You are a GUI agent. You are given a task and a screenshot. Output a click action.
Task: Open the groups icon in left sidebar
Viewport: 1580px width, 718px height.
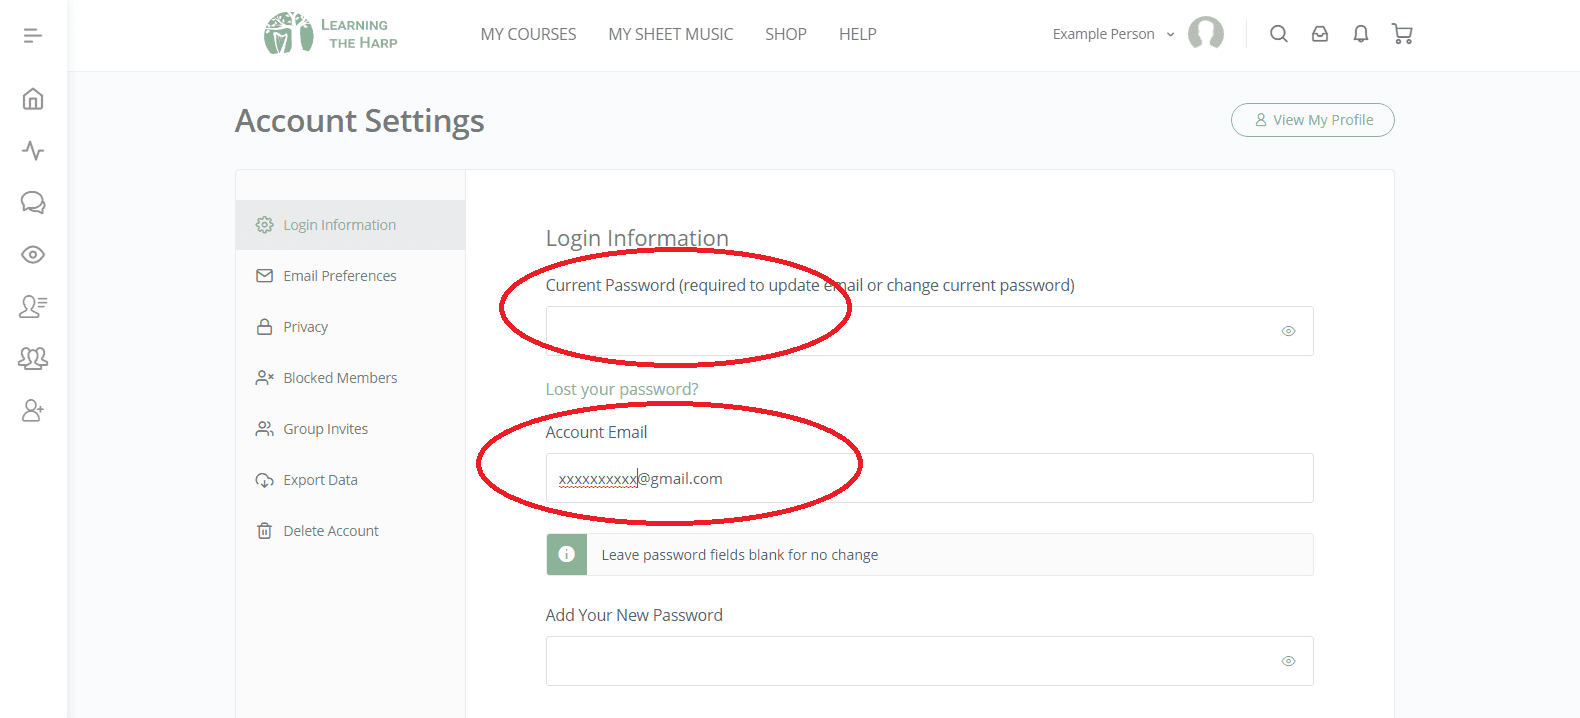(33, 358)
